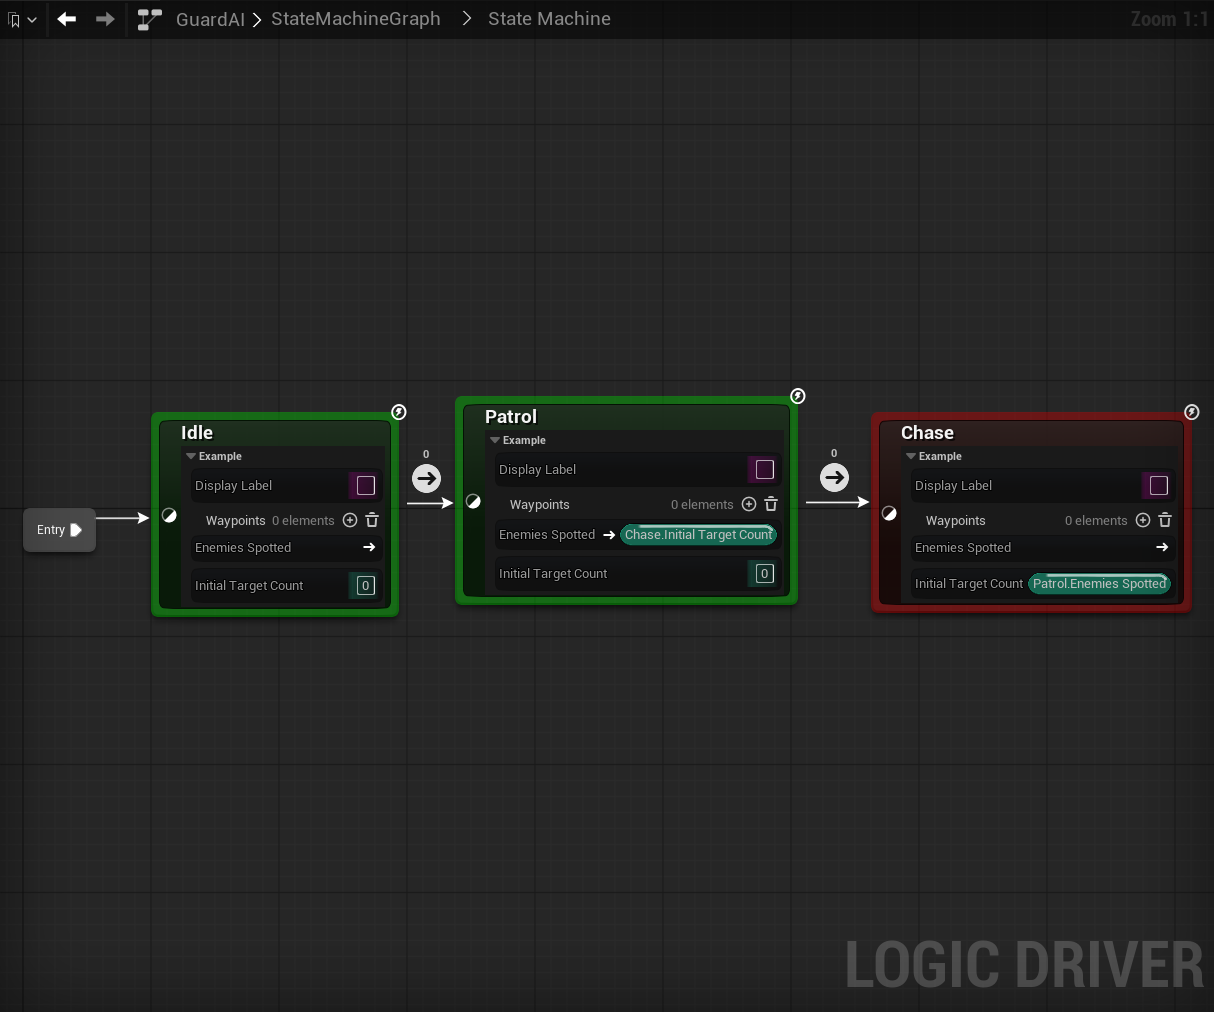Click the graph icon beside GuardAI
1214x1012 pixels.
tap(150, 19)
